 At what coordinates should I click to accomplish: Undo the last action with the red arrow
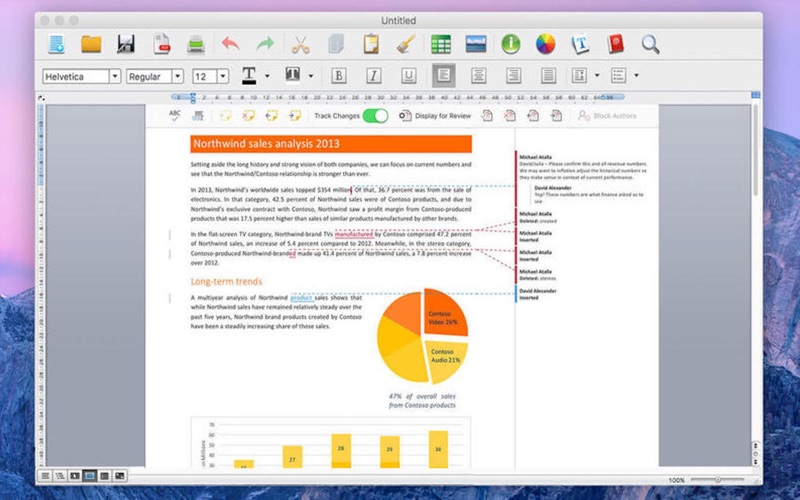point(231,43)
